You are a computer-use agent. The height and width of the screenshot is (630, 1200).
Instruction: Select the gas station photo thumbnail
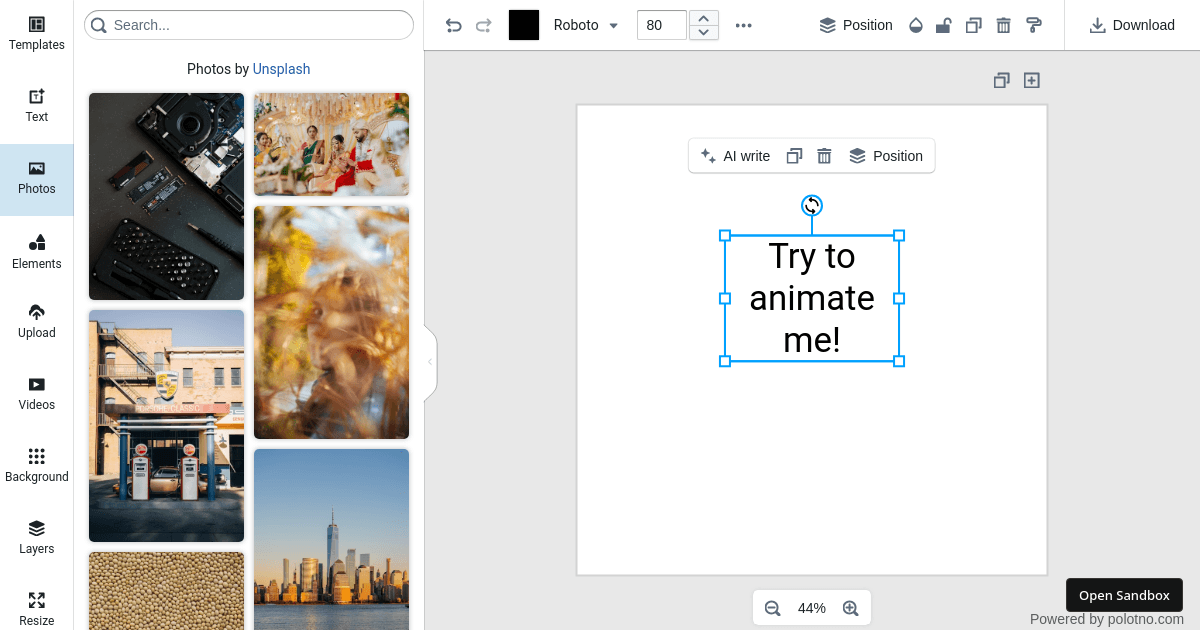pyautogui.click(x=166, y=426)
